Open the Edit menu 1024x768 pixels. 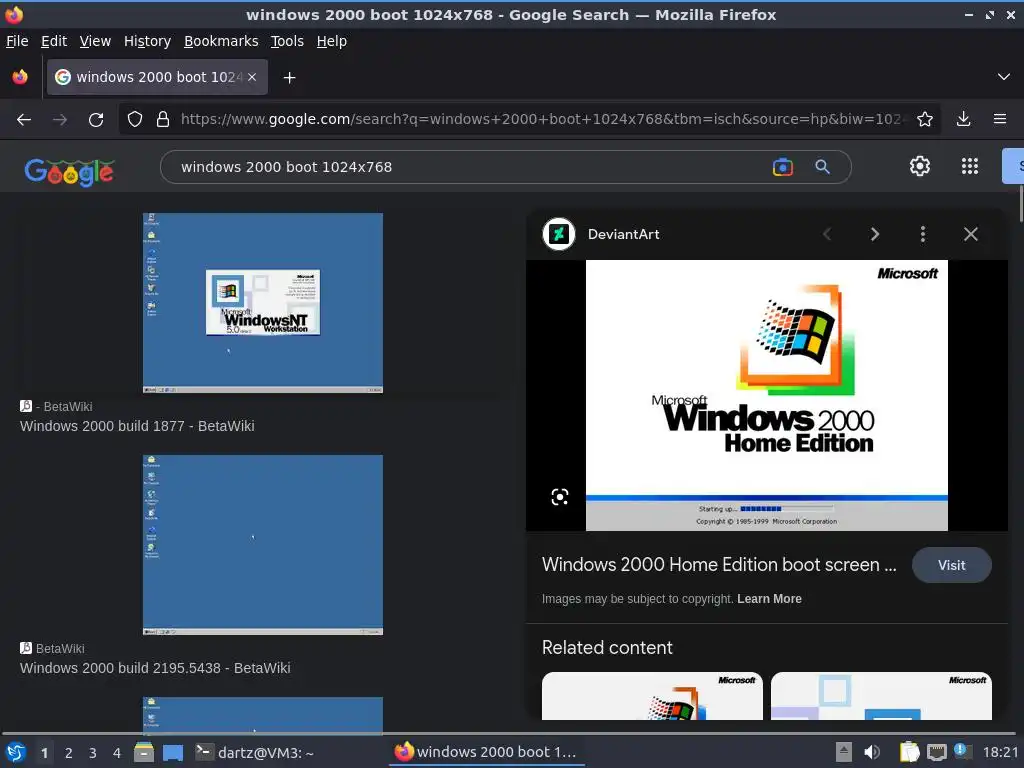tap(54, 41)
